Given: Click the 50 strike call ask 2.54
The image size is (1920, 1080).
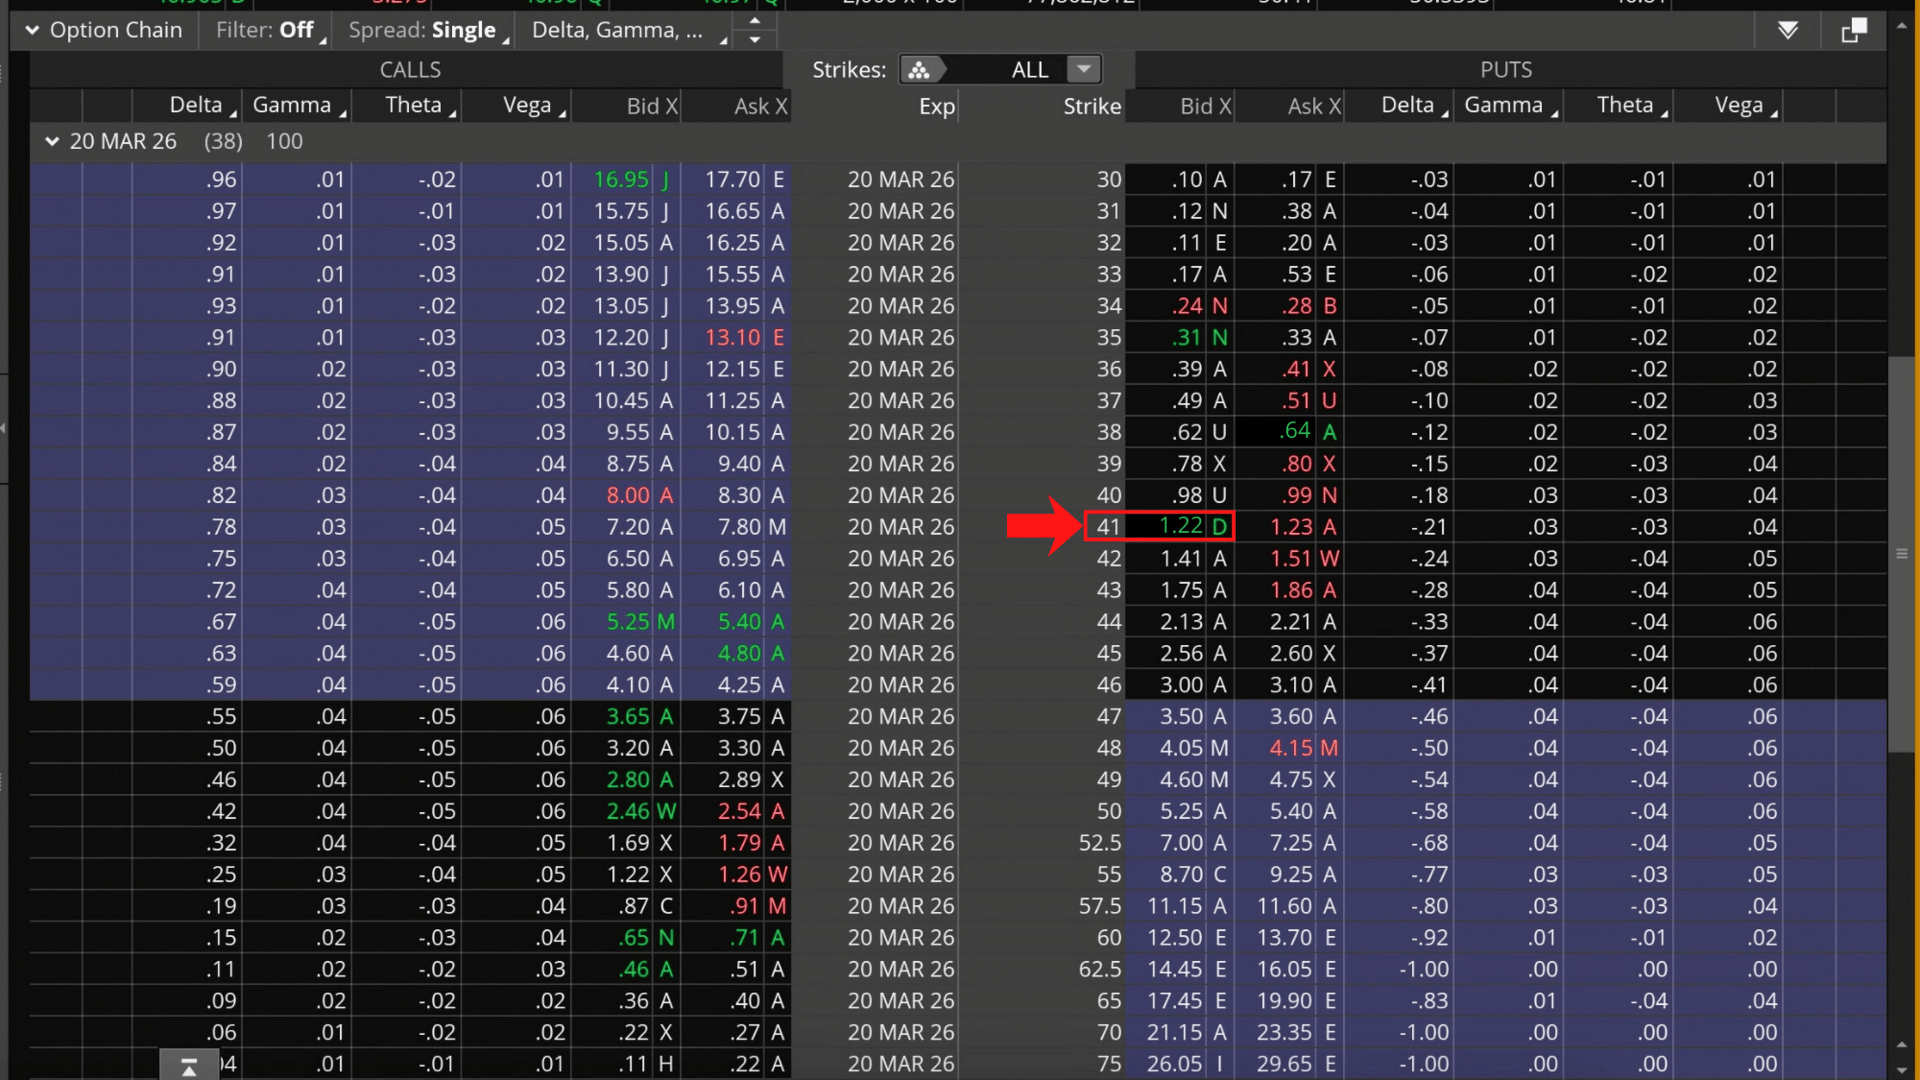Looking at the screenshot, I should click(739, 811).
